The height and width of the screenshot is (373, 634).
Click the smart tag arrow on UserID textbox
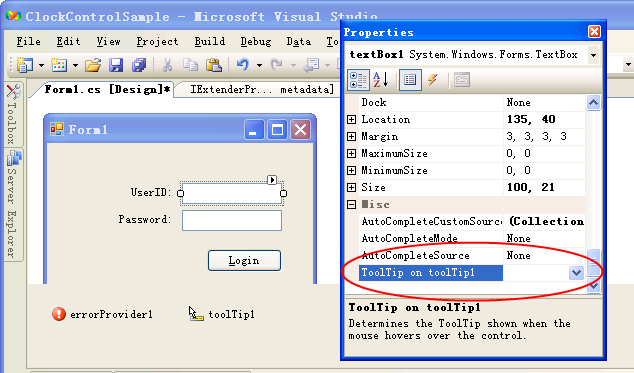[272, 180]
